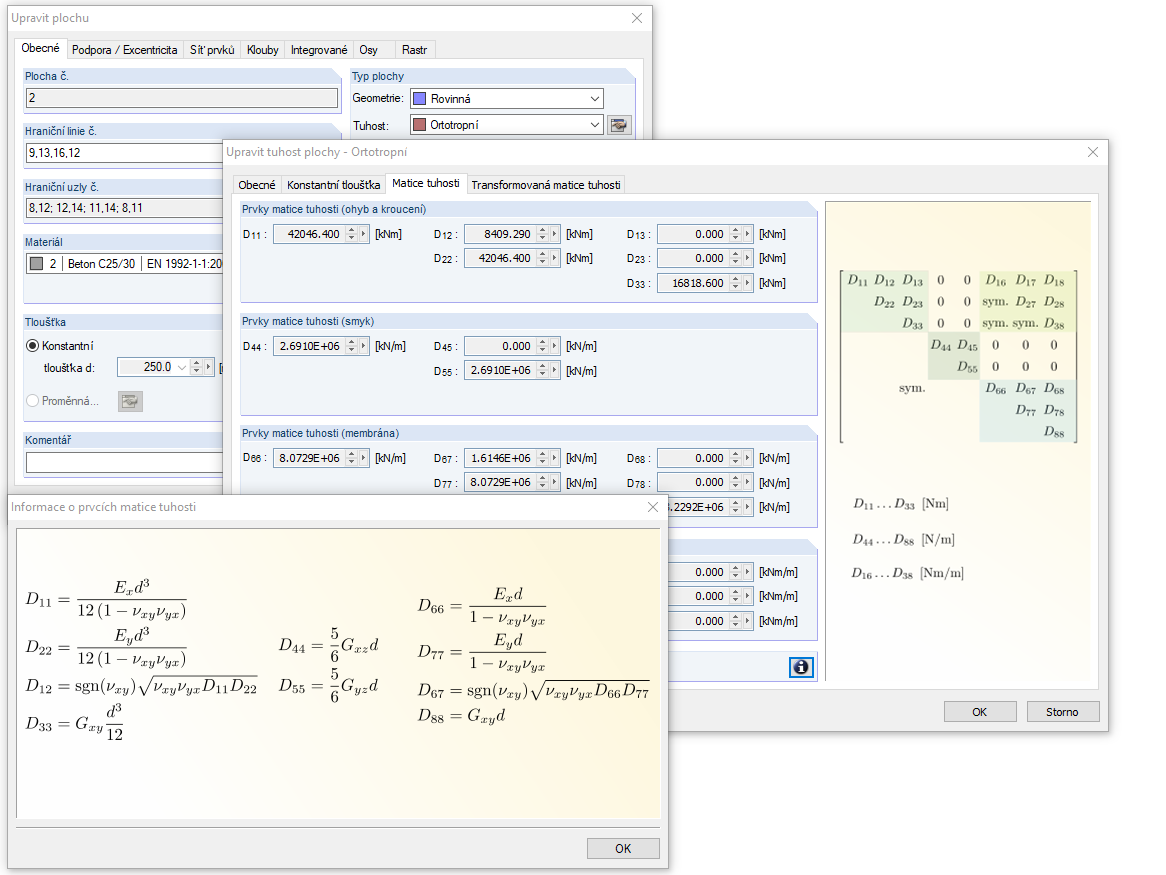Open the Osy tab

click(369, 50)
